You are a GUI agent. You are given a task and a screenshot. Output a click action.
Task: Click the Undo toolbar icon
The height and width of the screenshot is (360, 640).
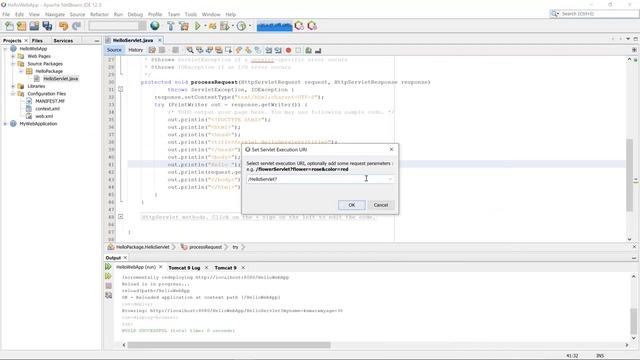(63, 26)
